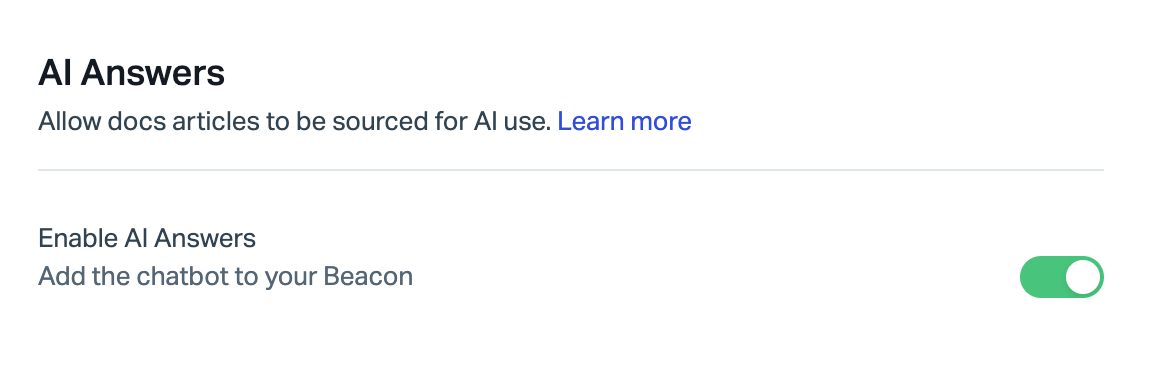Flip the green on/off switch at right
1150x372 pixels.
click(1061, 277)
